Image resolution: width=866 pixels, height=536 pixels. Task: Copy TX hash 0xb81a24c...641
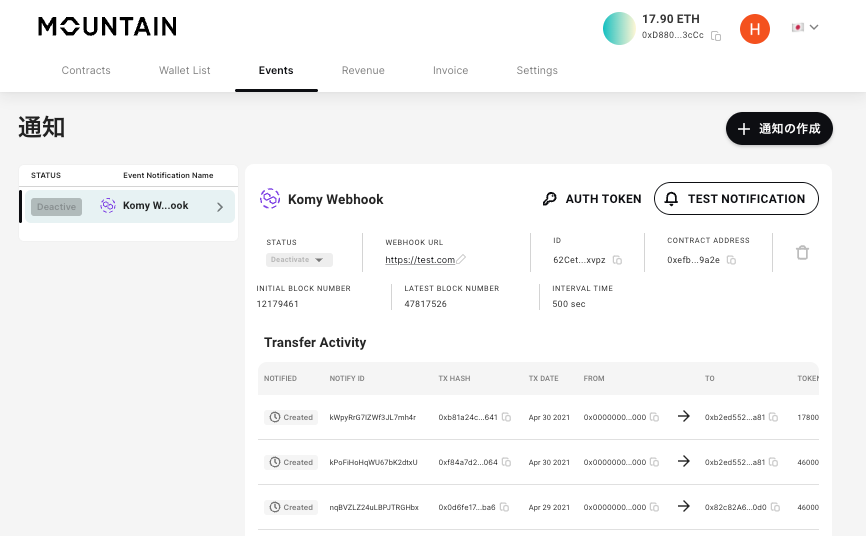click(506, 417)
